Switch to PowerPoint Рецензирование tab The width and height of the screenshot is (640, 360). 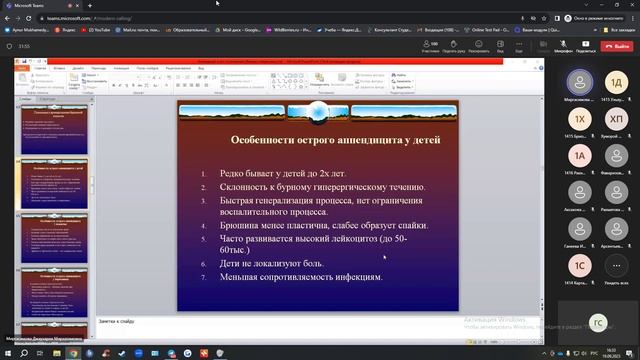click(x=178, y=68)
